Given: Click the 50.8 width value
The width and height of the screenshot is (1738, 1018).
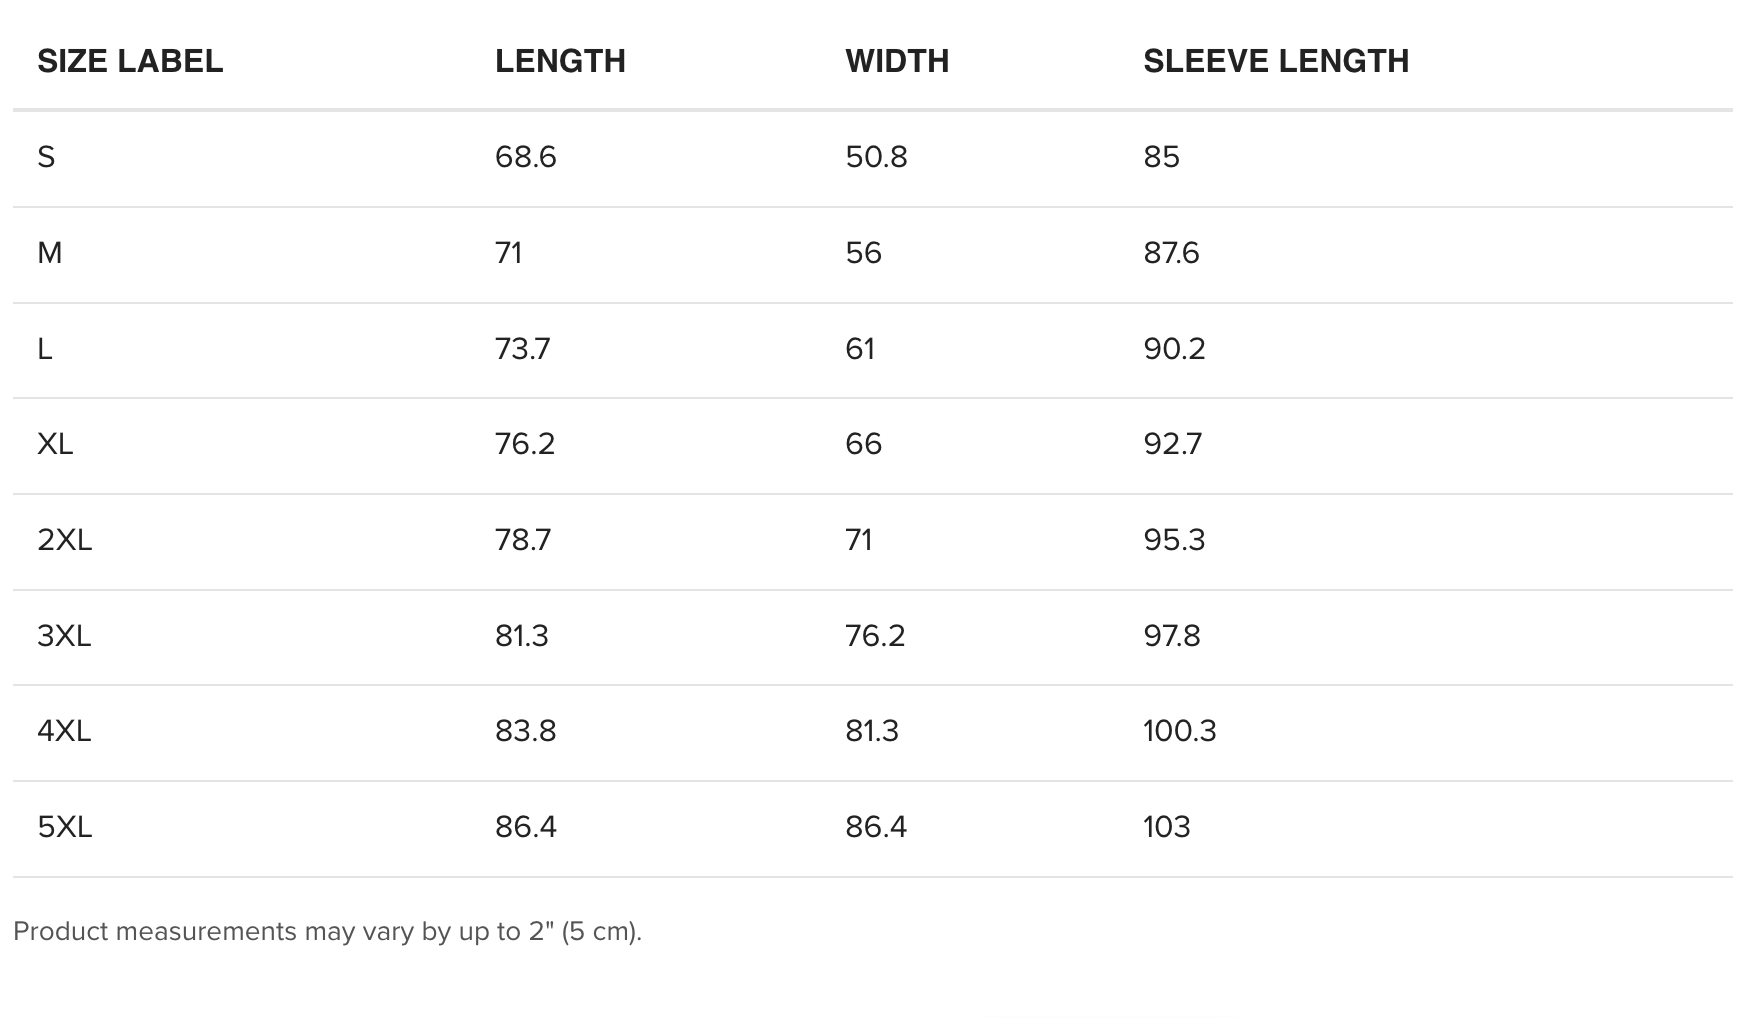Looking at the screenshot, I should tap(876, 157).
